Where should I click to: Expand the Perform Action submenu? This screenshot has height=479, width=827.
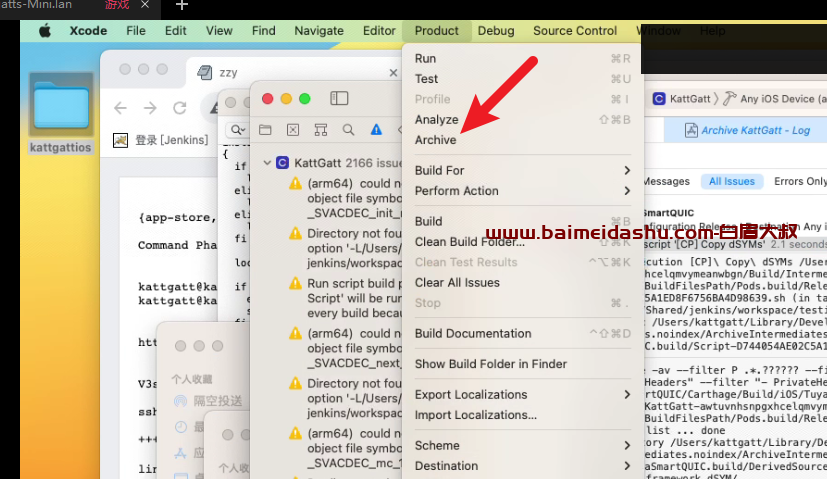[522, 191]
